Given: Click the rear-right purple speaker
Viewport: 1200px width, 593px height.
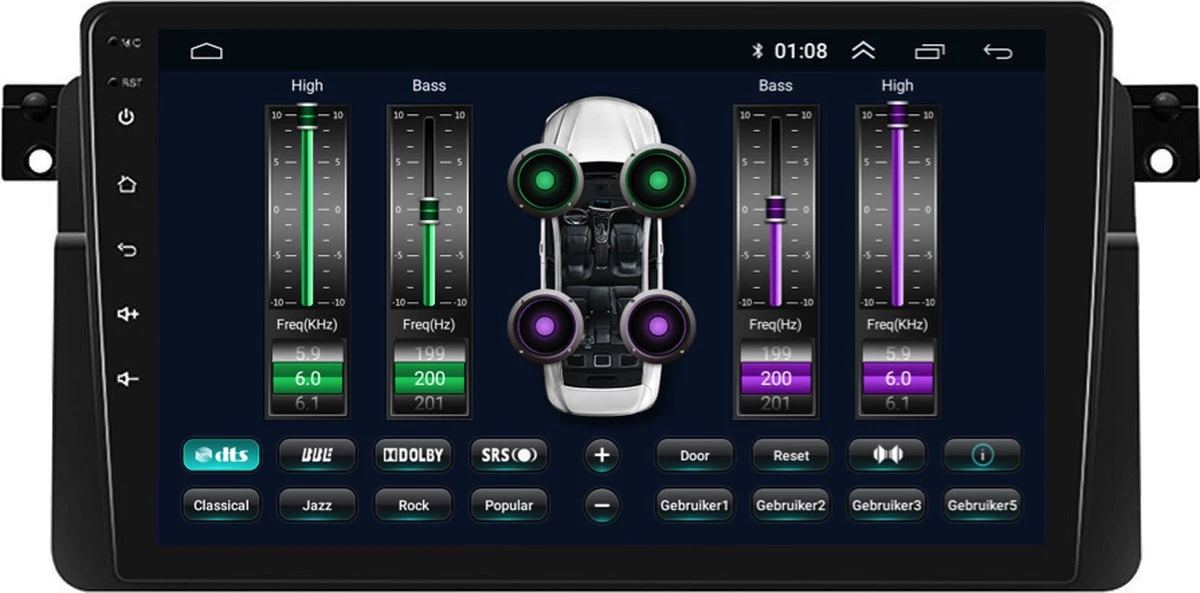Looking at the screenshot, I should tap(657, 326).
